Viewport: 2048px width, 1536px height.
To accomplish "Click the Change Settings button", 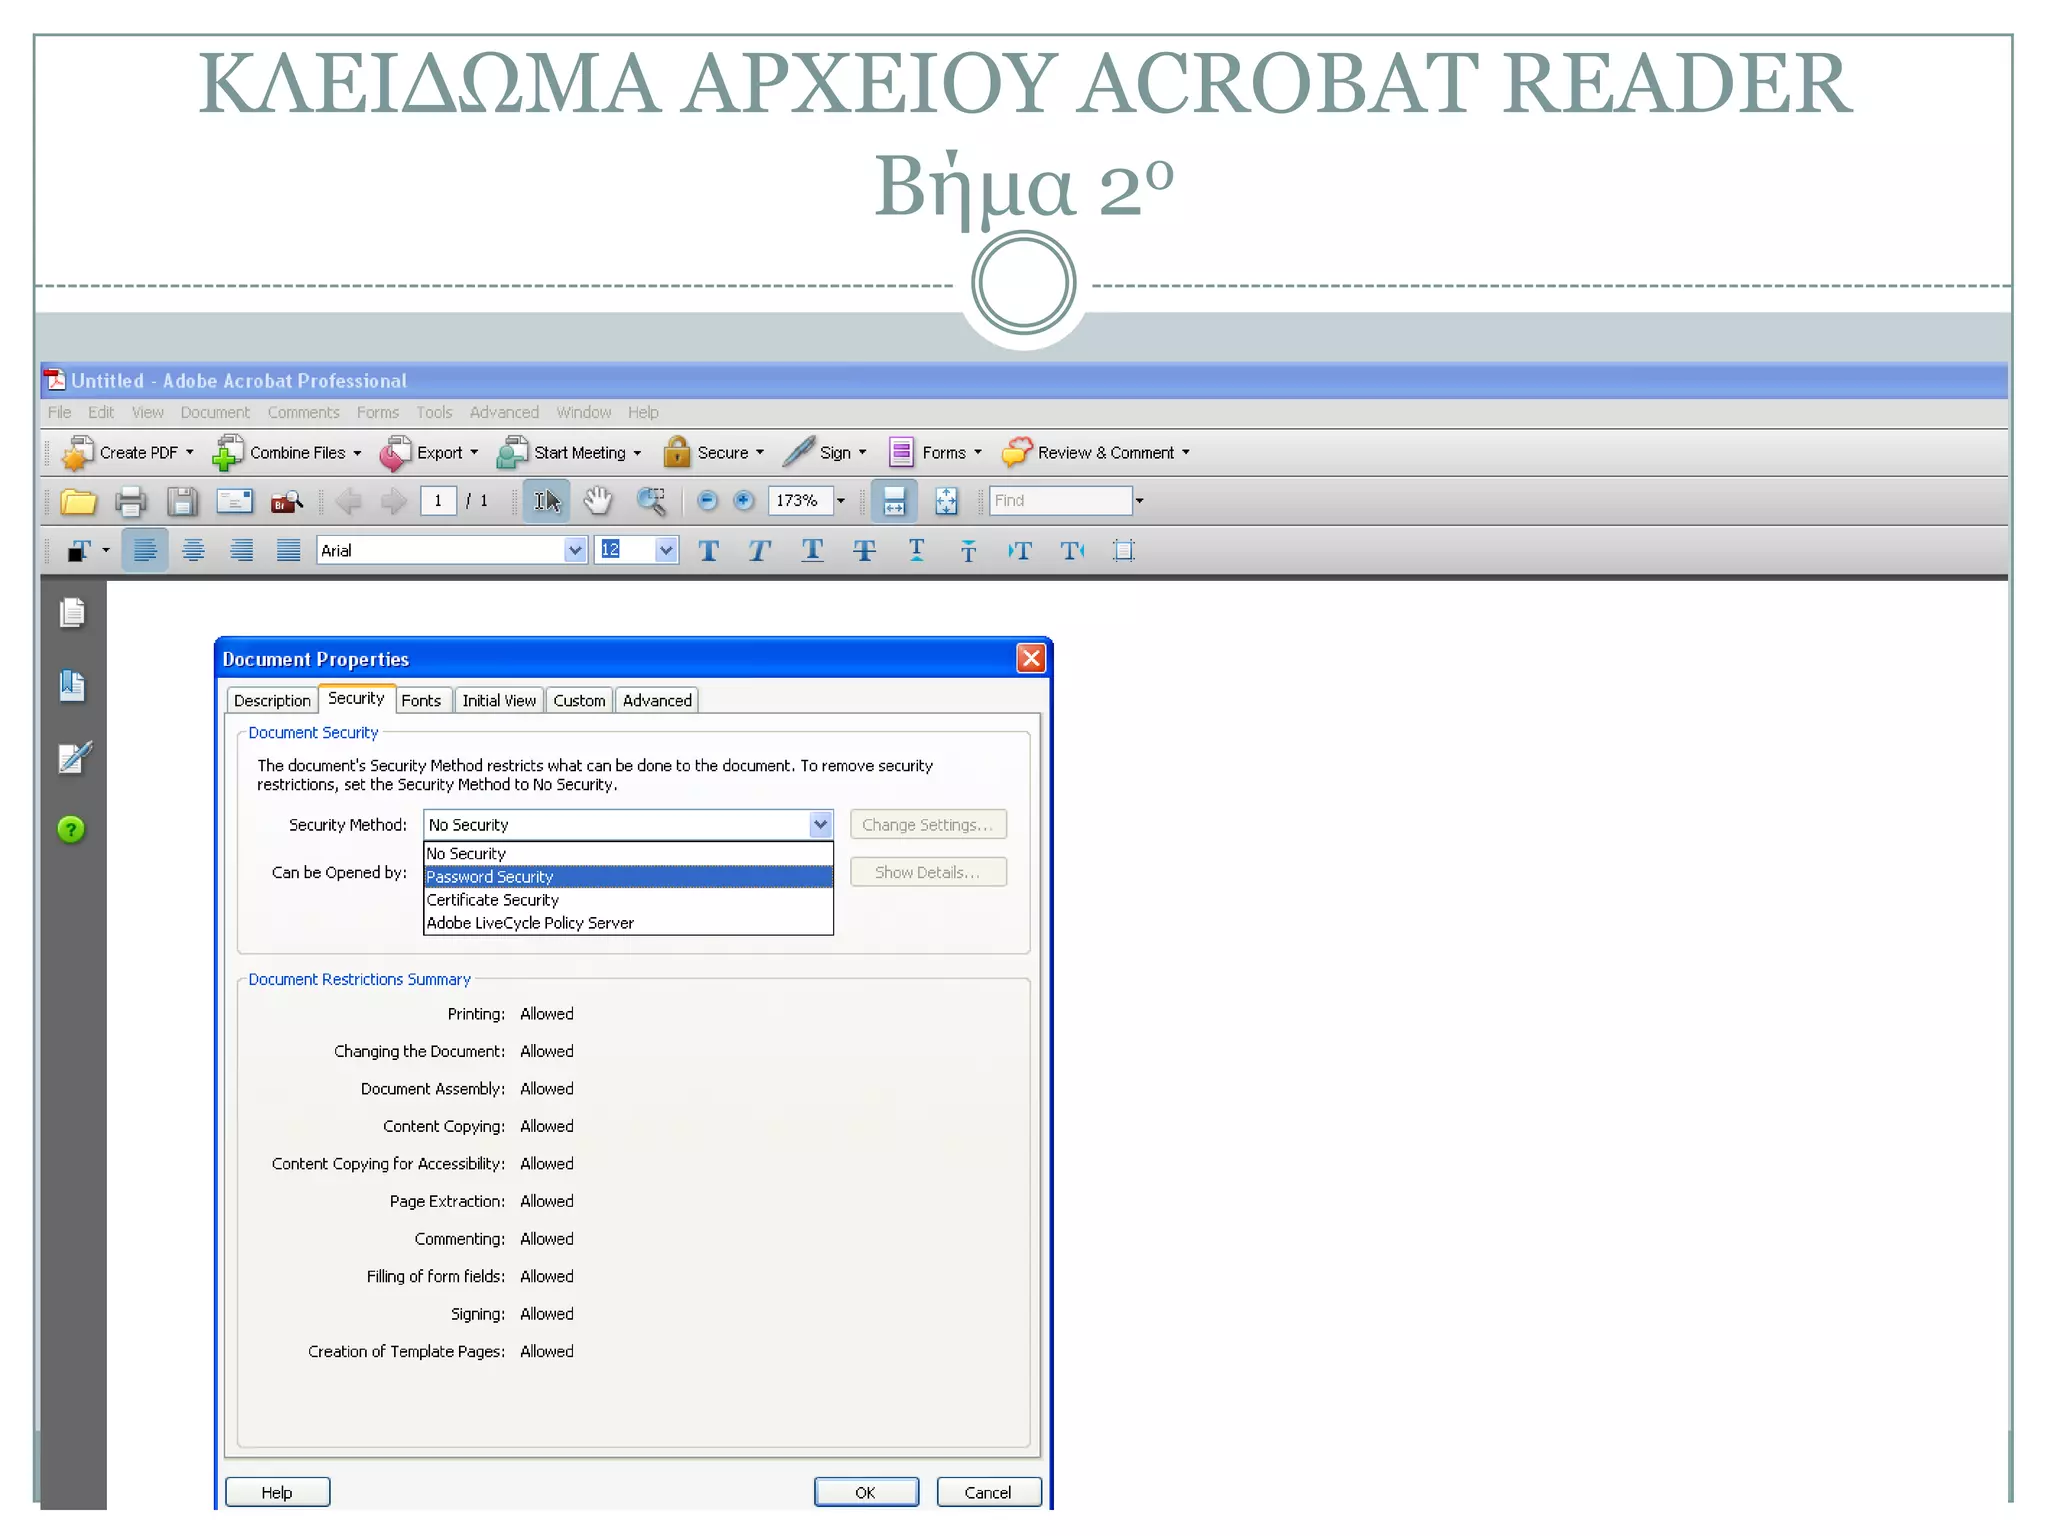I will [928, 825].
